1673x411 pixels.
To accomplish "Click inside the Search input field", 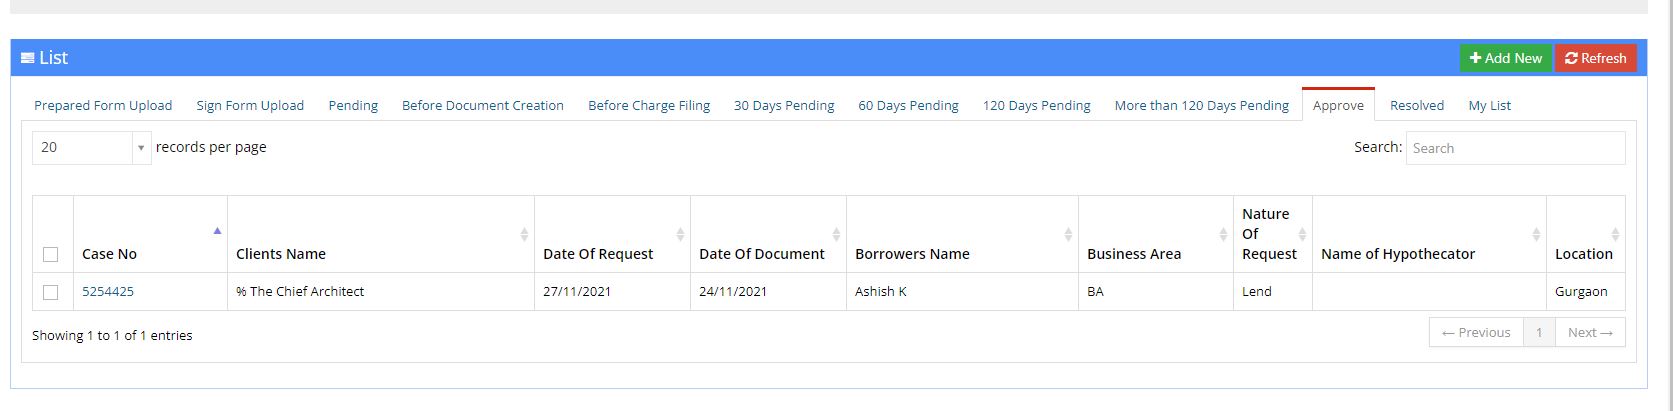I will point(1515,148).
